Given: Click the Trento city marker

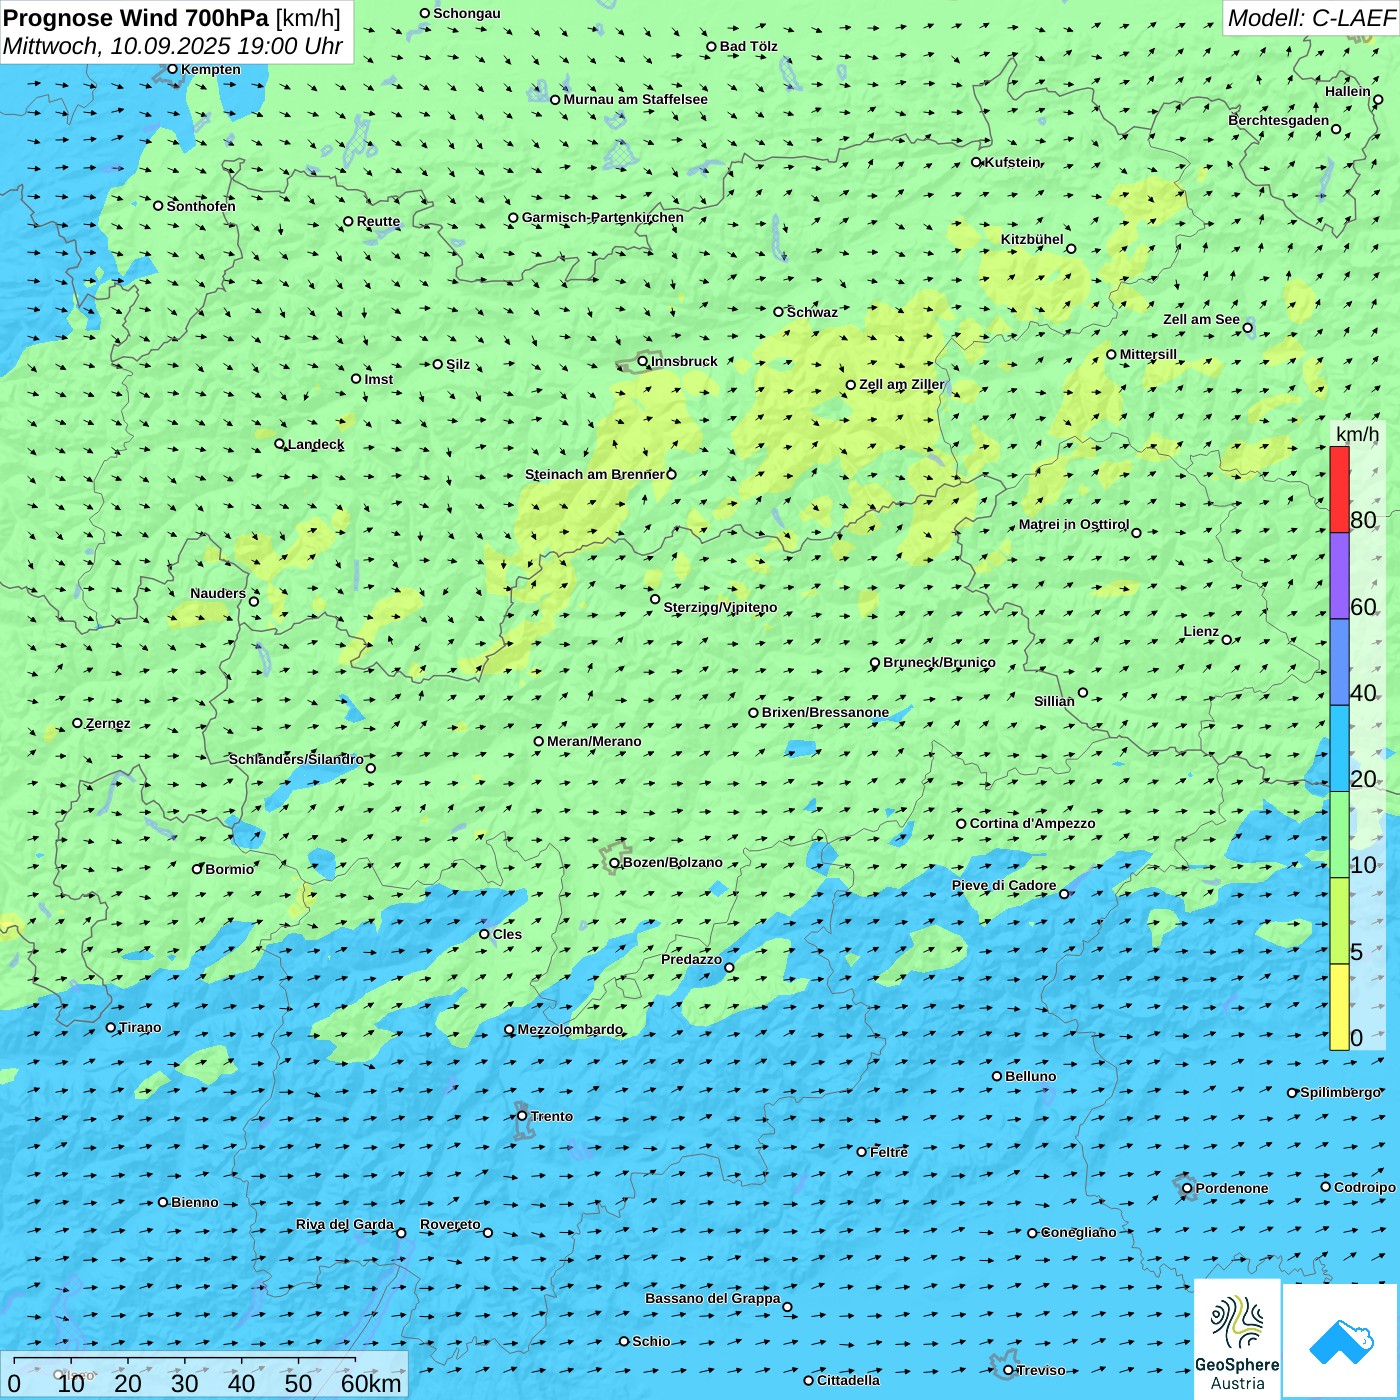Looking at the screenshot, I should pos(522,1116).
